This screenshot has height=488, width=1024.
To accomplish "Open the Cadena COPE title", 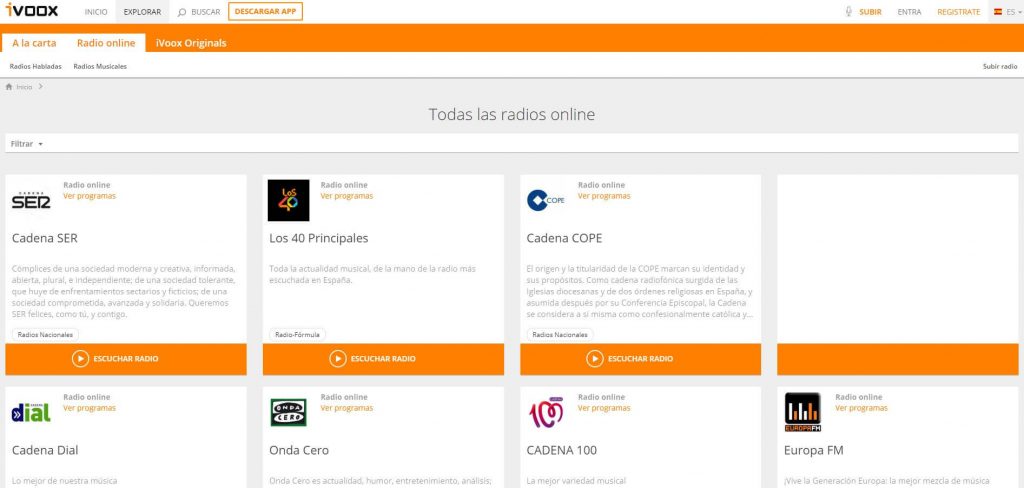I will (x=564, y=238).
